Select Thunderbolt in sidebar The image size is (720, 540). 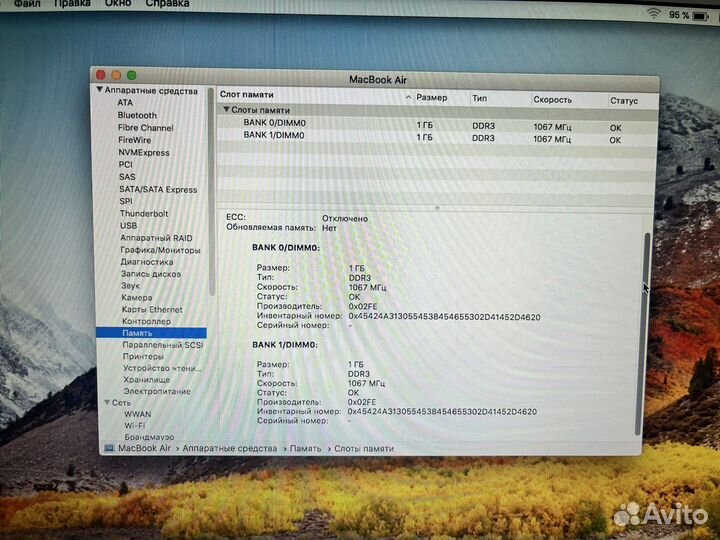144,214
